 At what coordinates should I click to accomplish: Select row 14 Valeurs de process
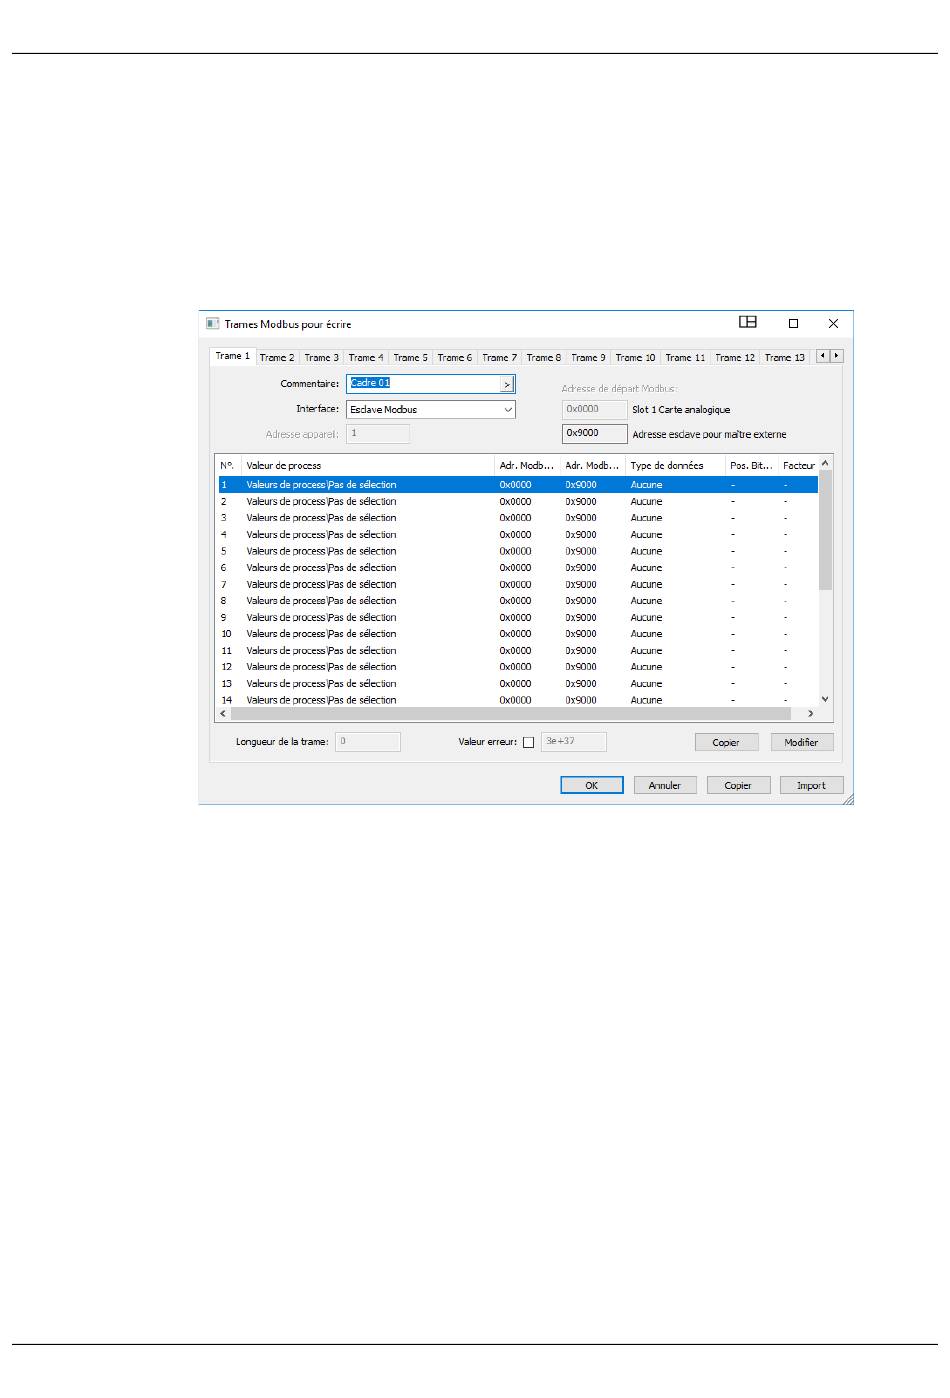pyautogui.click(x=518, y=700)
